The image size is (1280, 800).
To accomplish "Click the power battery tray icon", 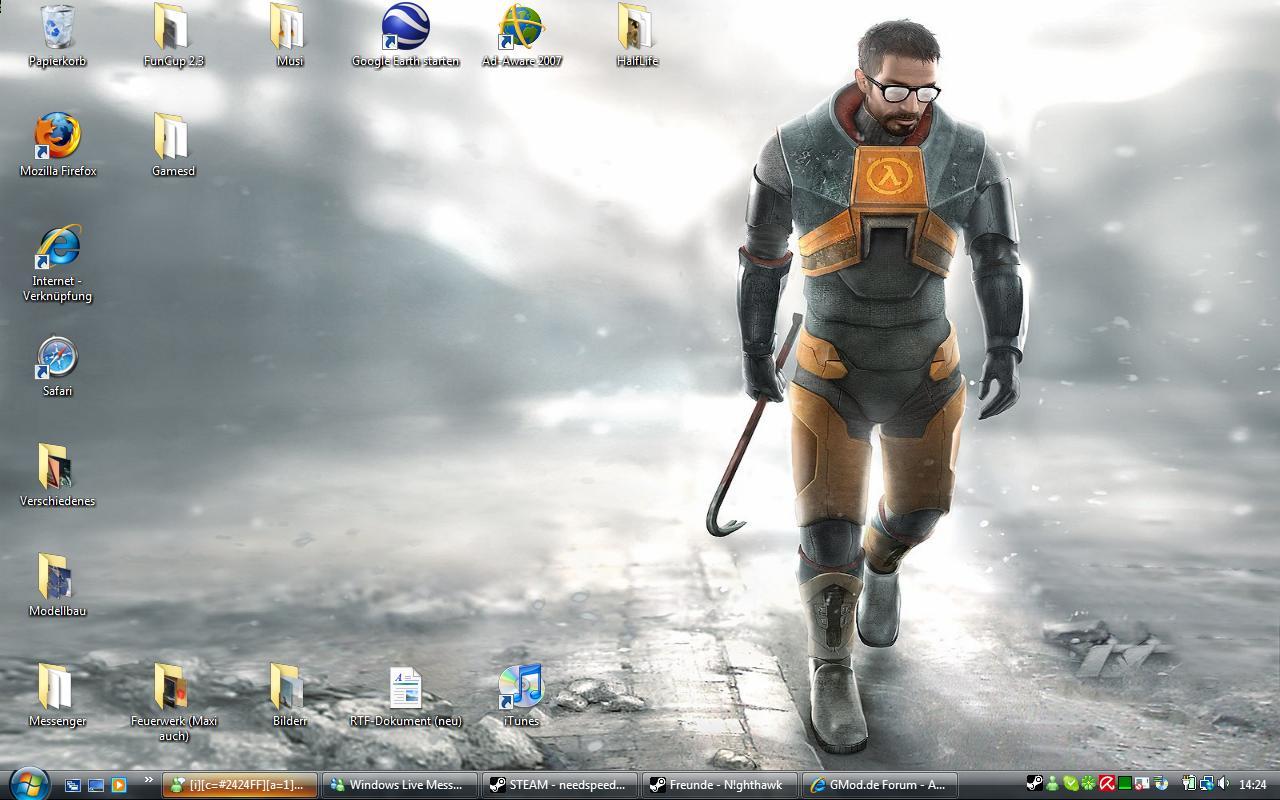I will click(1189, 783).
